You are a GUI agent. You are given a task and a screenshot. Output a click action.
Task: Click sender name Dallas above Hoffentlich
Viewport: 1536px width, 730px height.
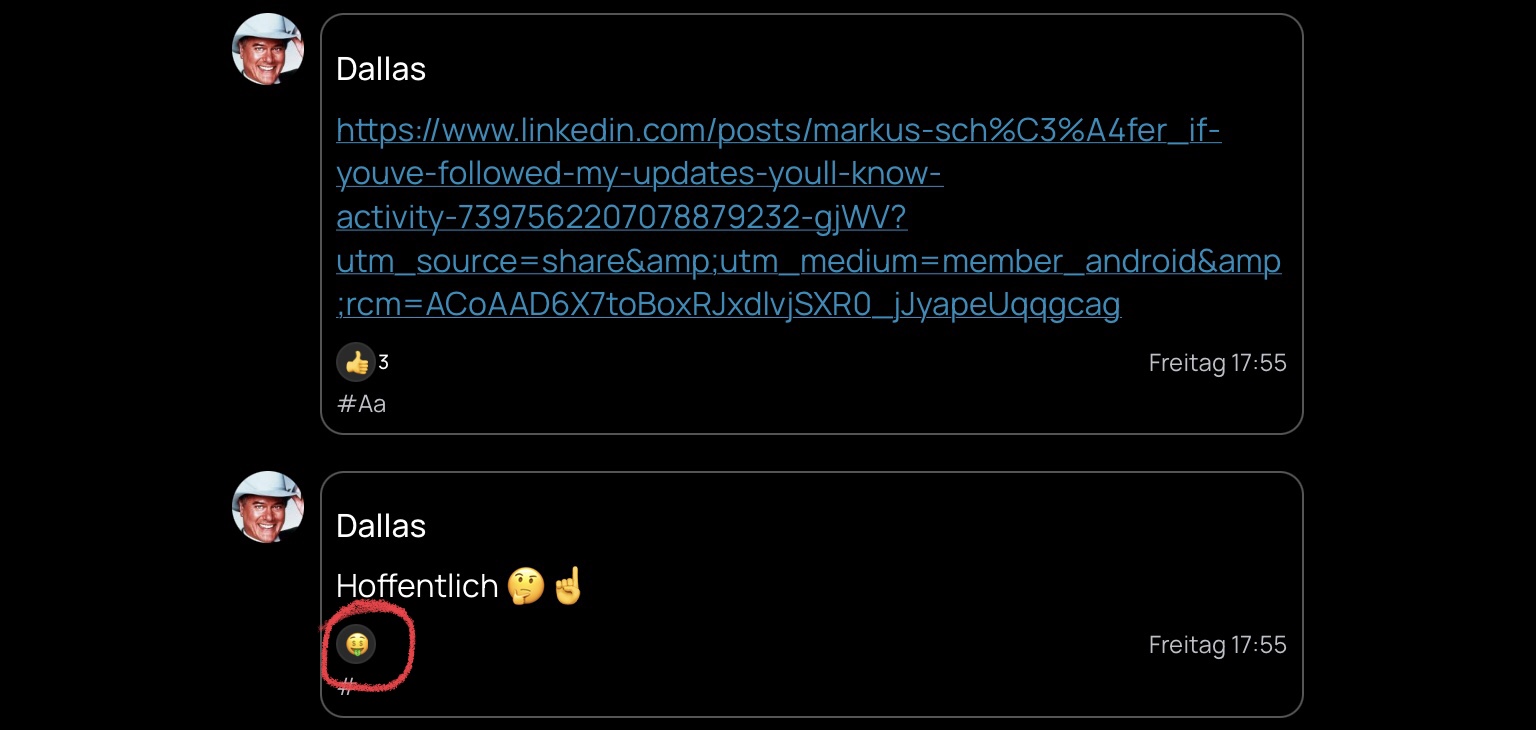coord(381,526)
